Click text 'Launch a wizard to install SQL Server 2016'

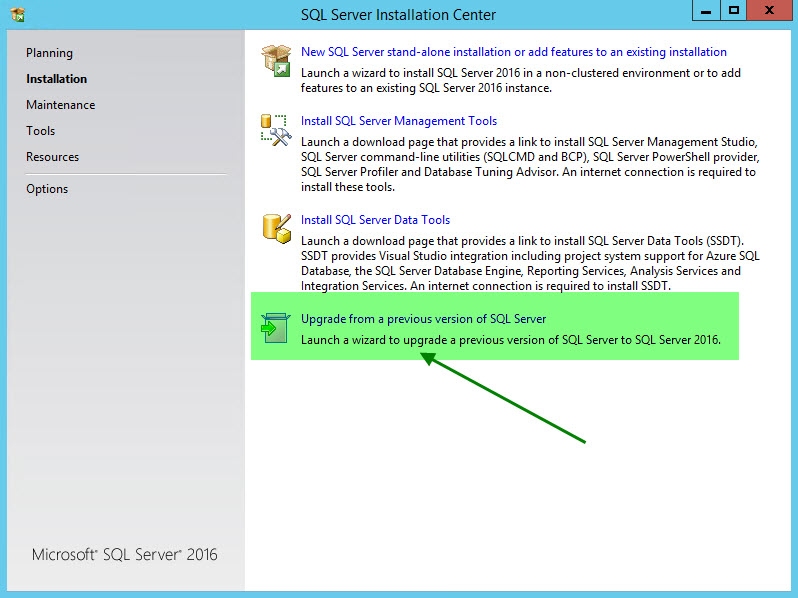click(x=410, y=73)
